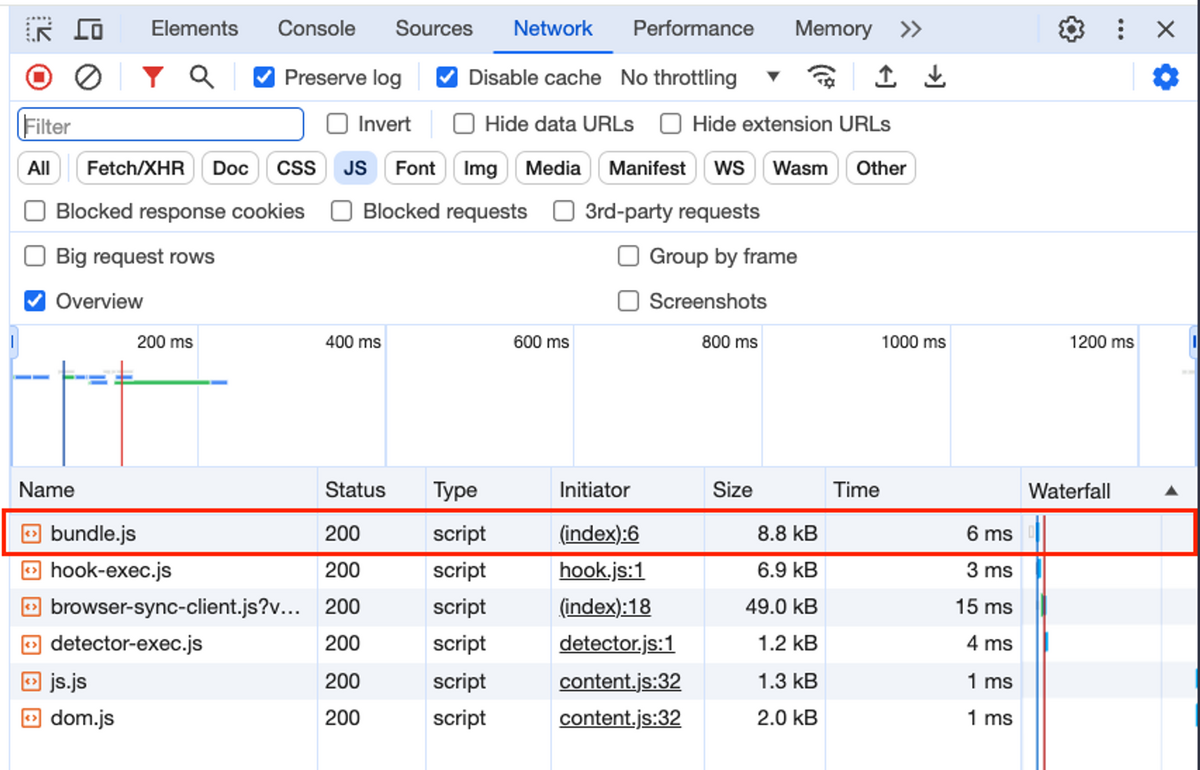The width and height of the screenshot is (1200, 770).
Task: Open the No throttling dropdown
Action: (699, 77)
